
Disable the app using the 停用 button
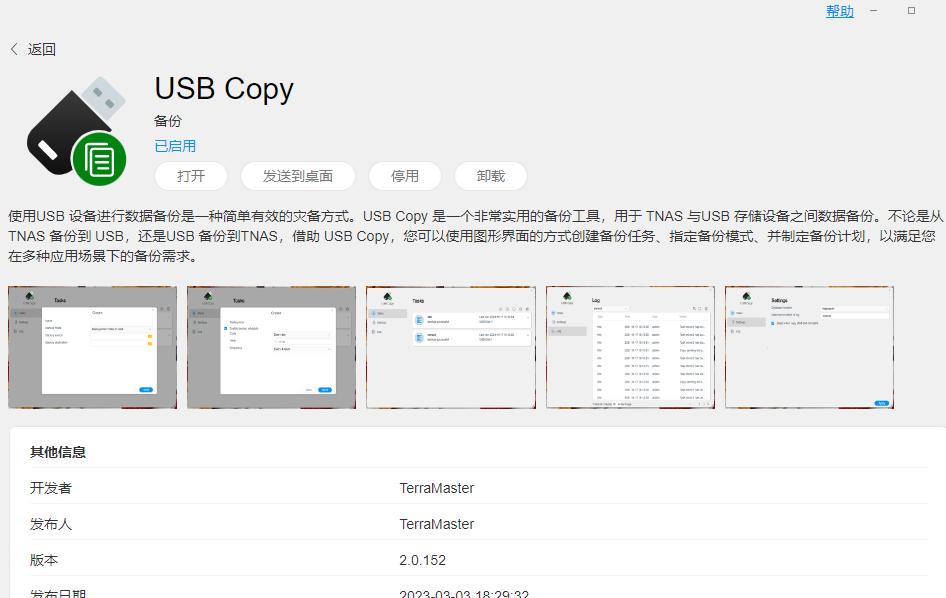(405, 175)
